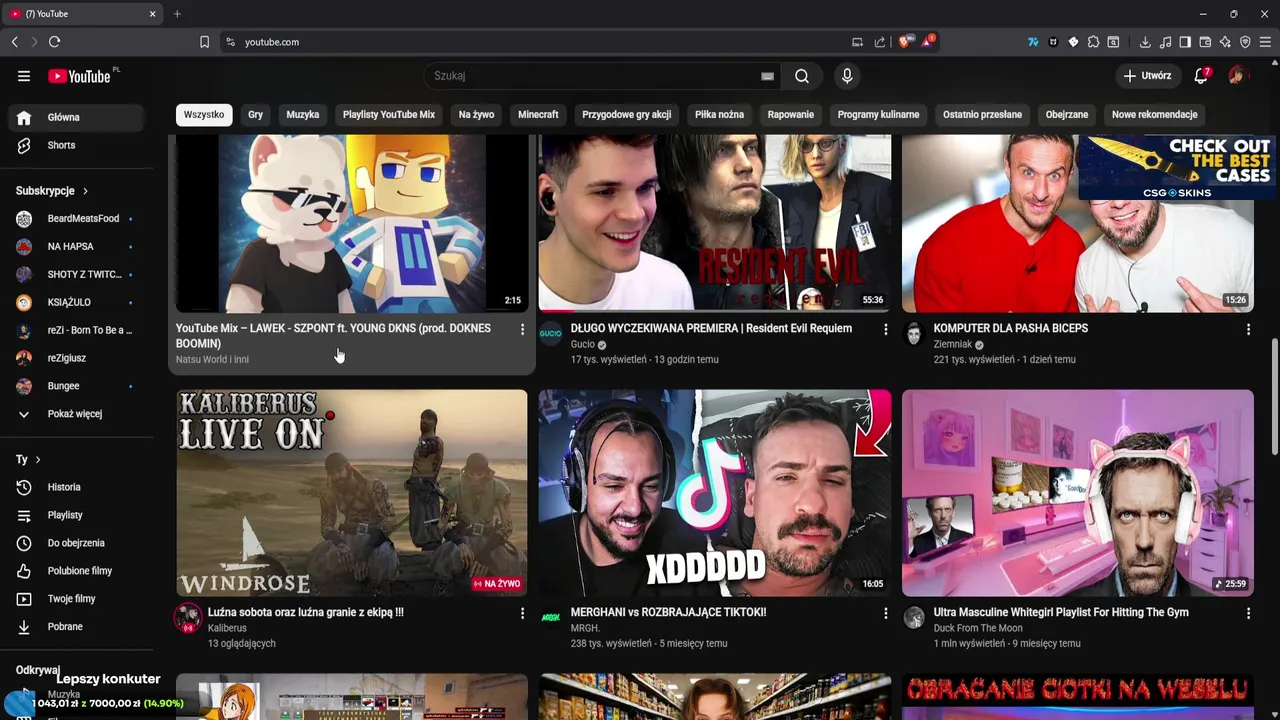Open the MERGHANI TikTok video thumbnail
1280x720 pixels.
(715, 493)
